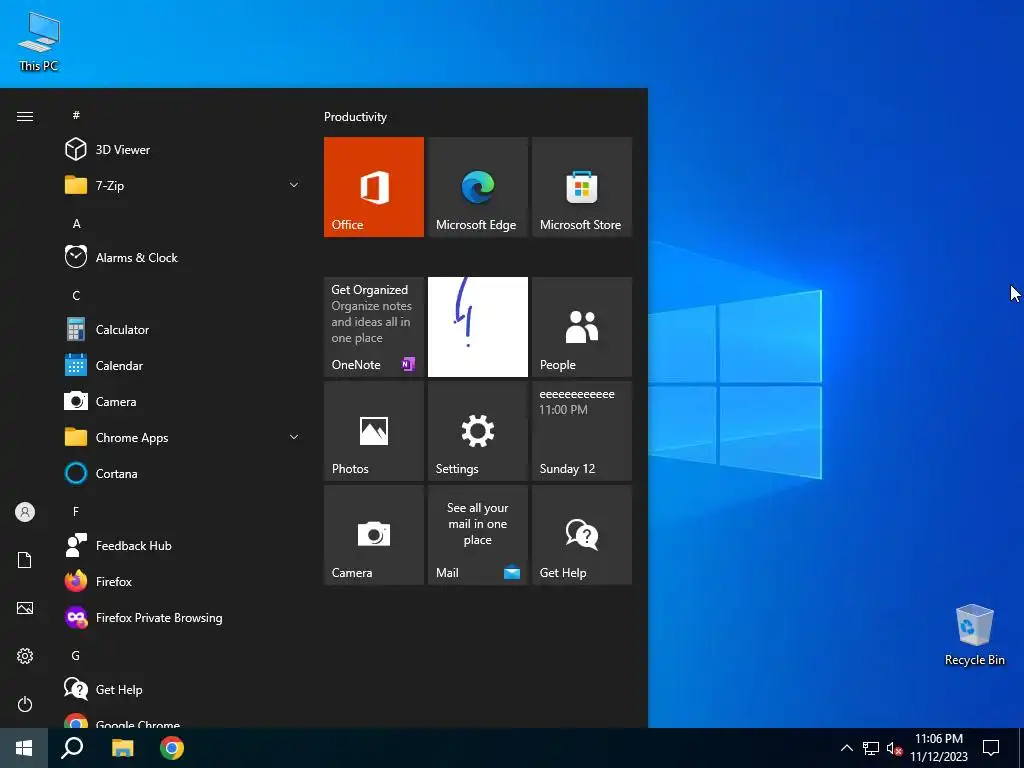Click the C letter header
The image size is (1024, 768).
click(x=76, y=295)
